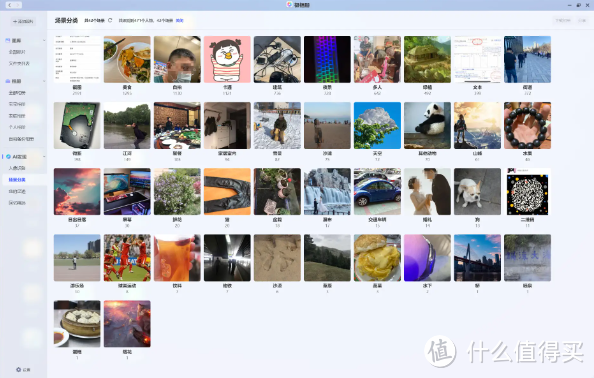Viewport: 594px width, 378px height.
Task: Open the 美食 food plates thumbnail
Action: (127, 59)
